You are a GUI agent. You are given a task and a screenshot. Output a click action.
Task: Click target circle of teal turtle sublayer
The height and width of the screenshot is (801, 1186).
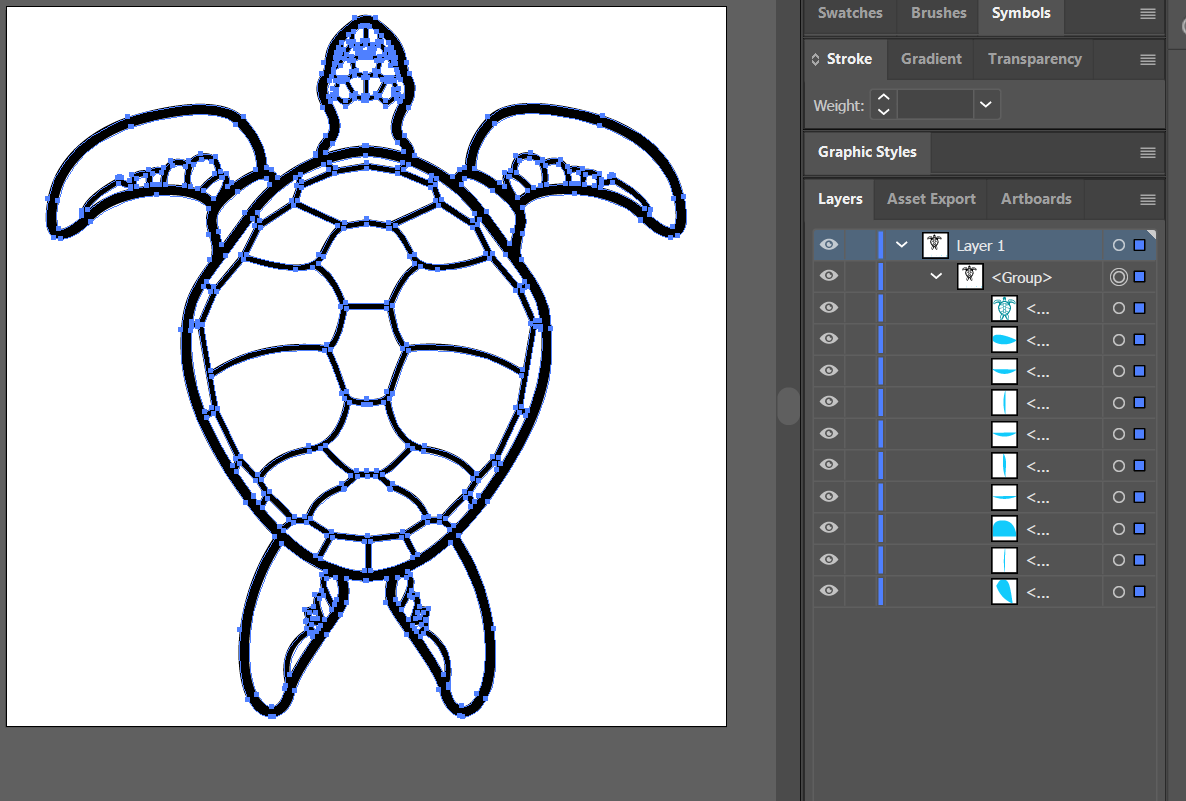[1119, 309]
